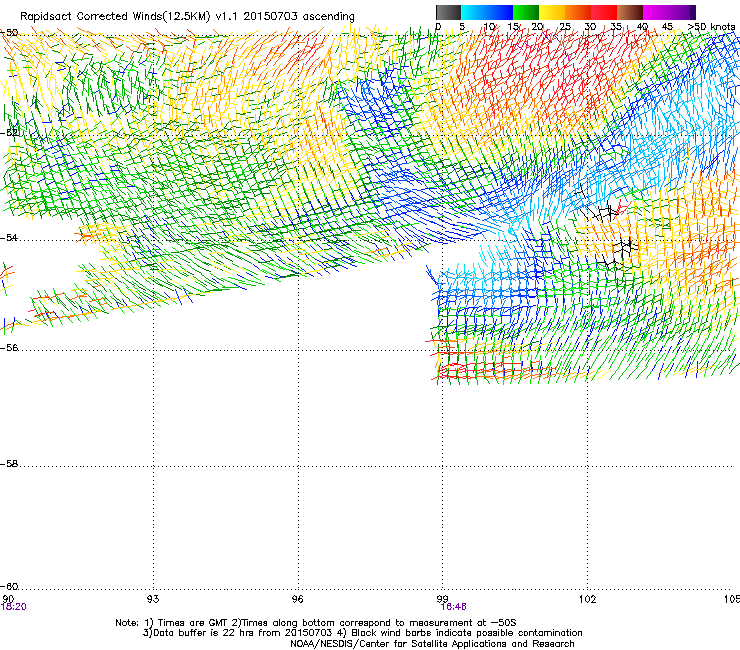The image size is (740, 650).
Task: Click longitude axis label '99'
Action: pos(442,599)
